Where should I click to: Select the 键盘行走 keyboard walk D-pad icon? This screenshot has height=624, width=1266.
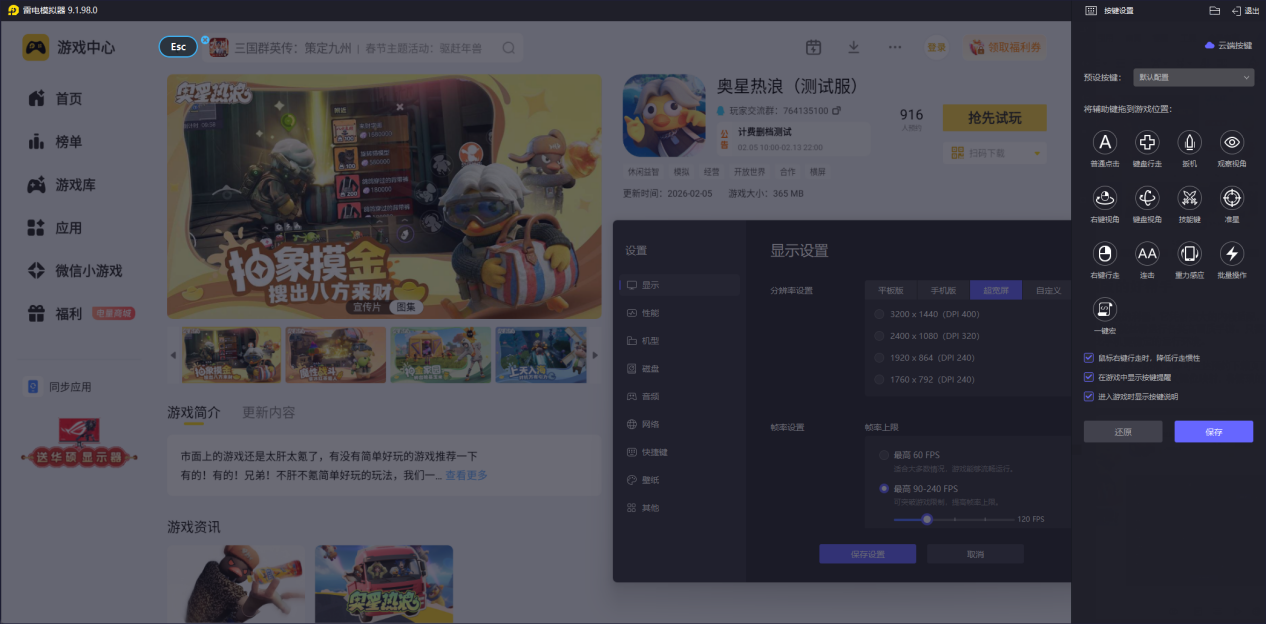click(x=1147, y=142)
